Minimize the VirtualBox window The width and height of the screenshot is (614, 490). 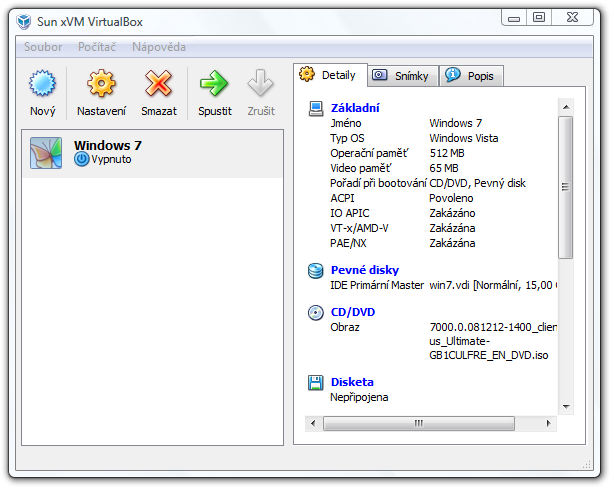(514, 18)
